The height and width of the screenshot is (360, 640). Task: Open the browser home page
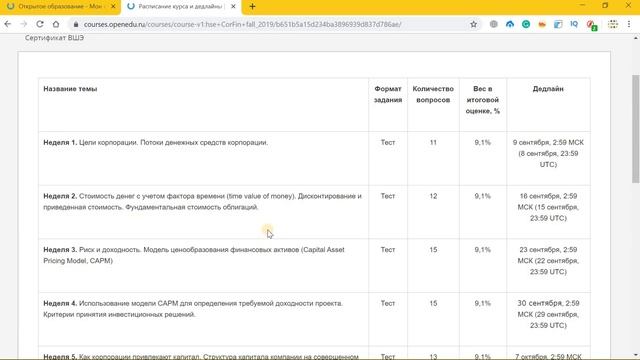coord(56,24)
